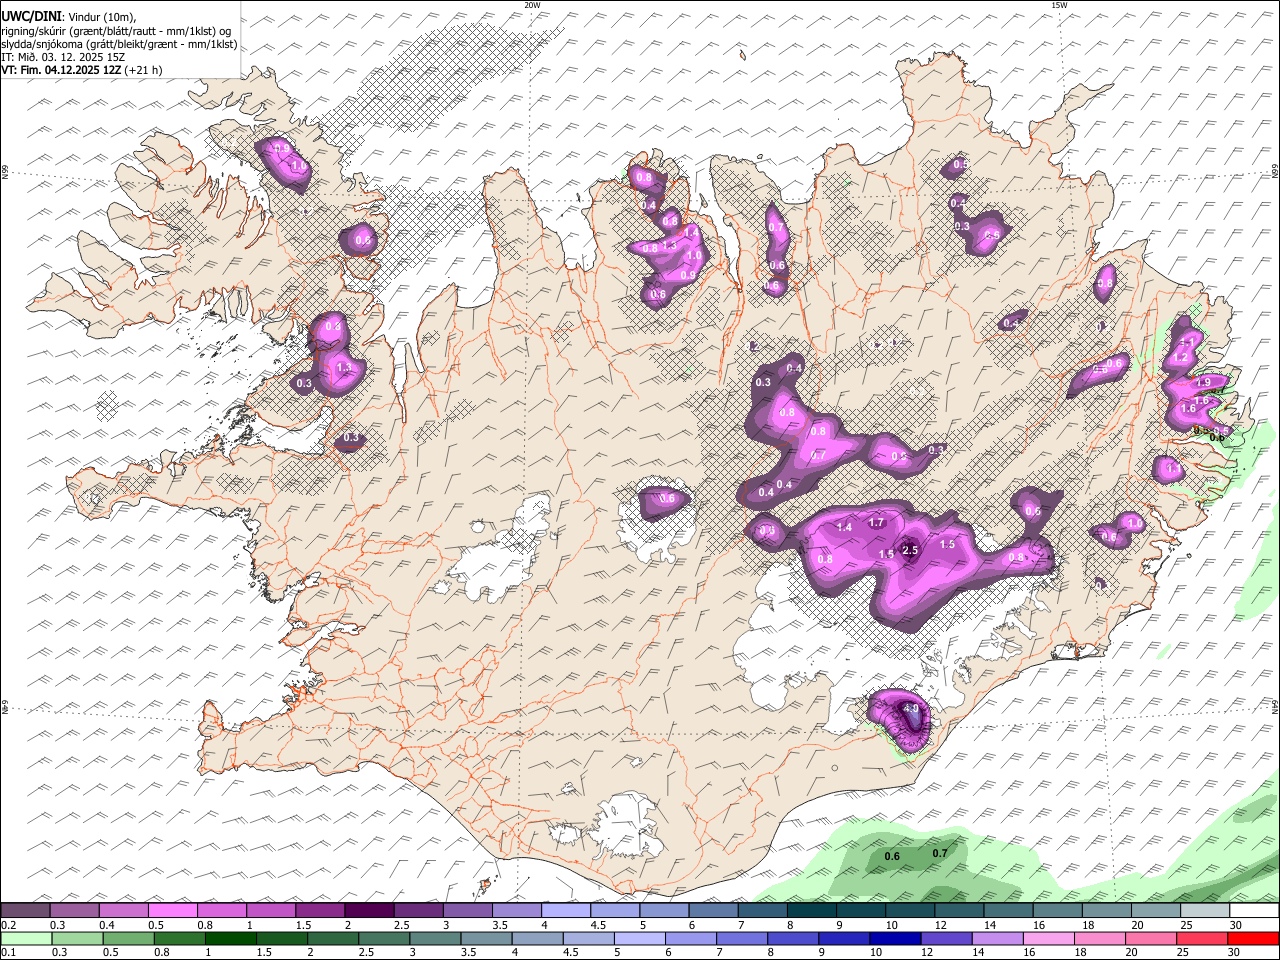Click the UWC/DINI title text

pyautogui.click(x=30, y=17)
